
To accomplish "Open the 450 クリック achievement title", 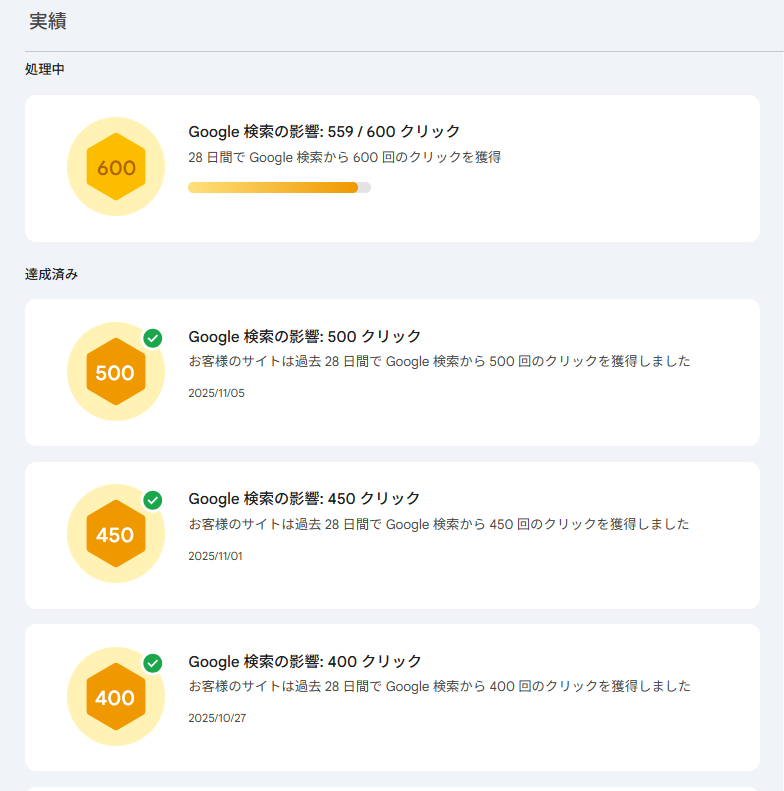I will point(305,498).
